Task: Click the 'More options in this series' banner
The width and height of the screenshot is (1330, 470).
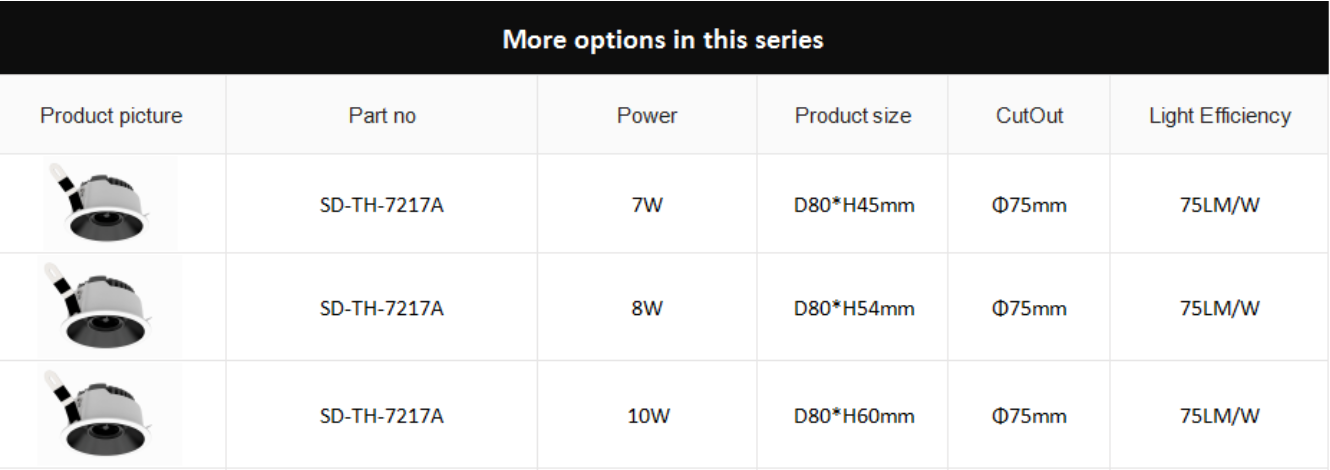Action: coord(664,39)
